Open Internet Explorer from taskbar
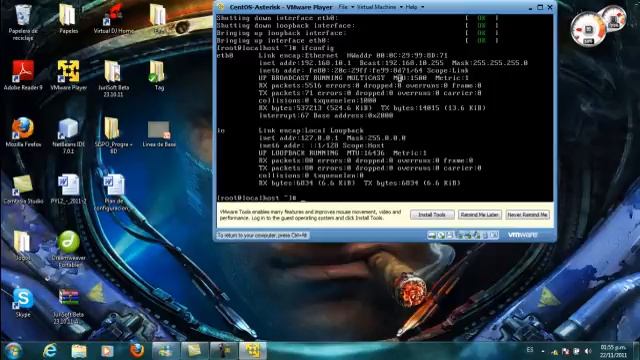The height and width of the screenshot is (360, 640). click(x=50, y=351)
